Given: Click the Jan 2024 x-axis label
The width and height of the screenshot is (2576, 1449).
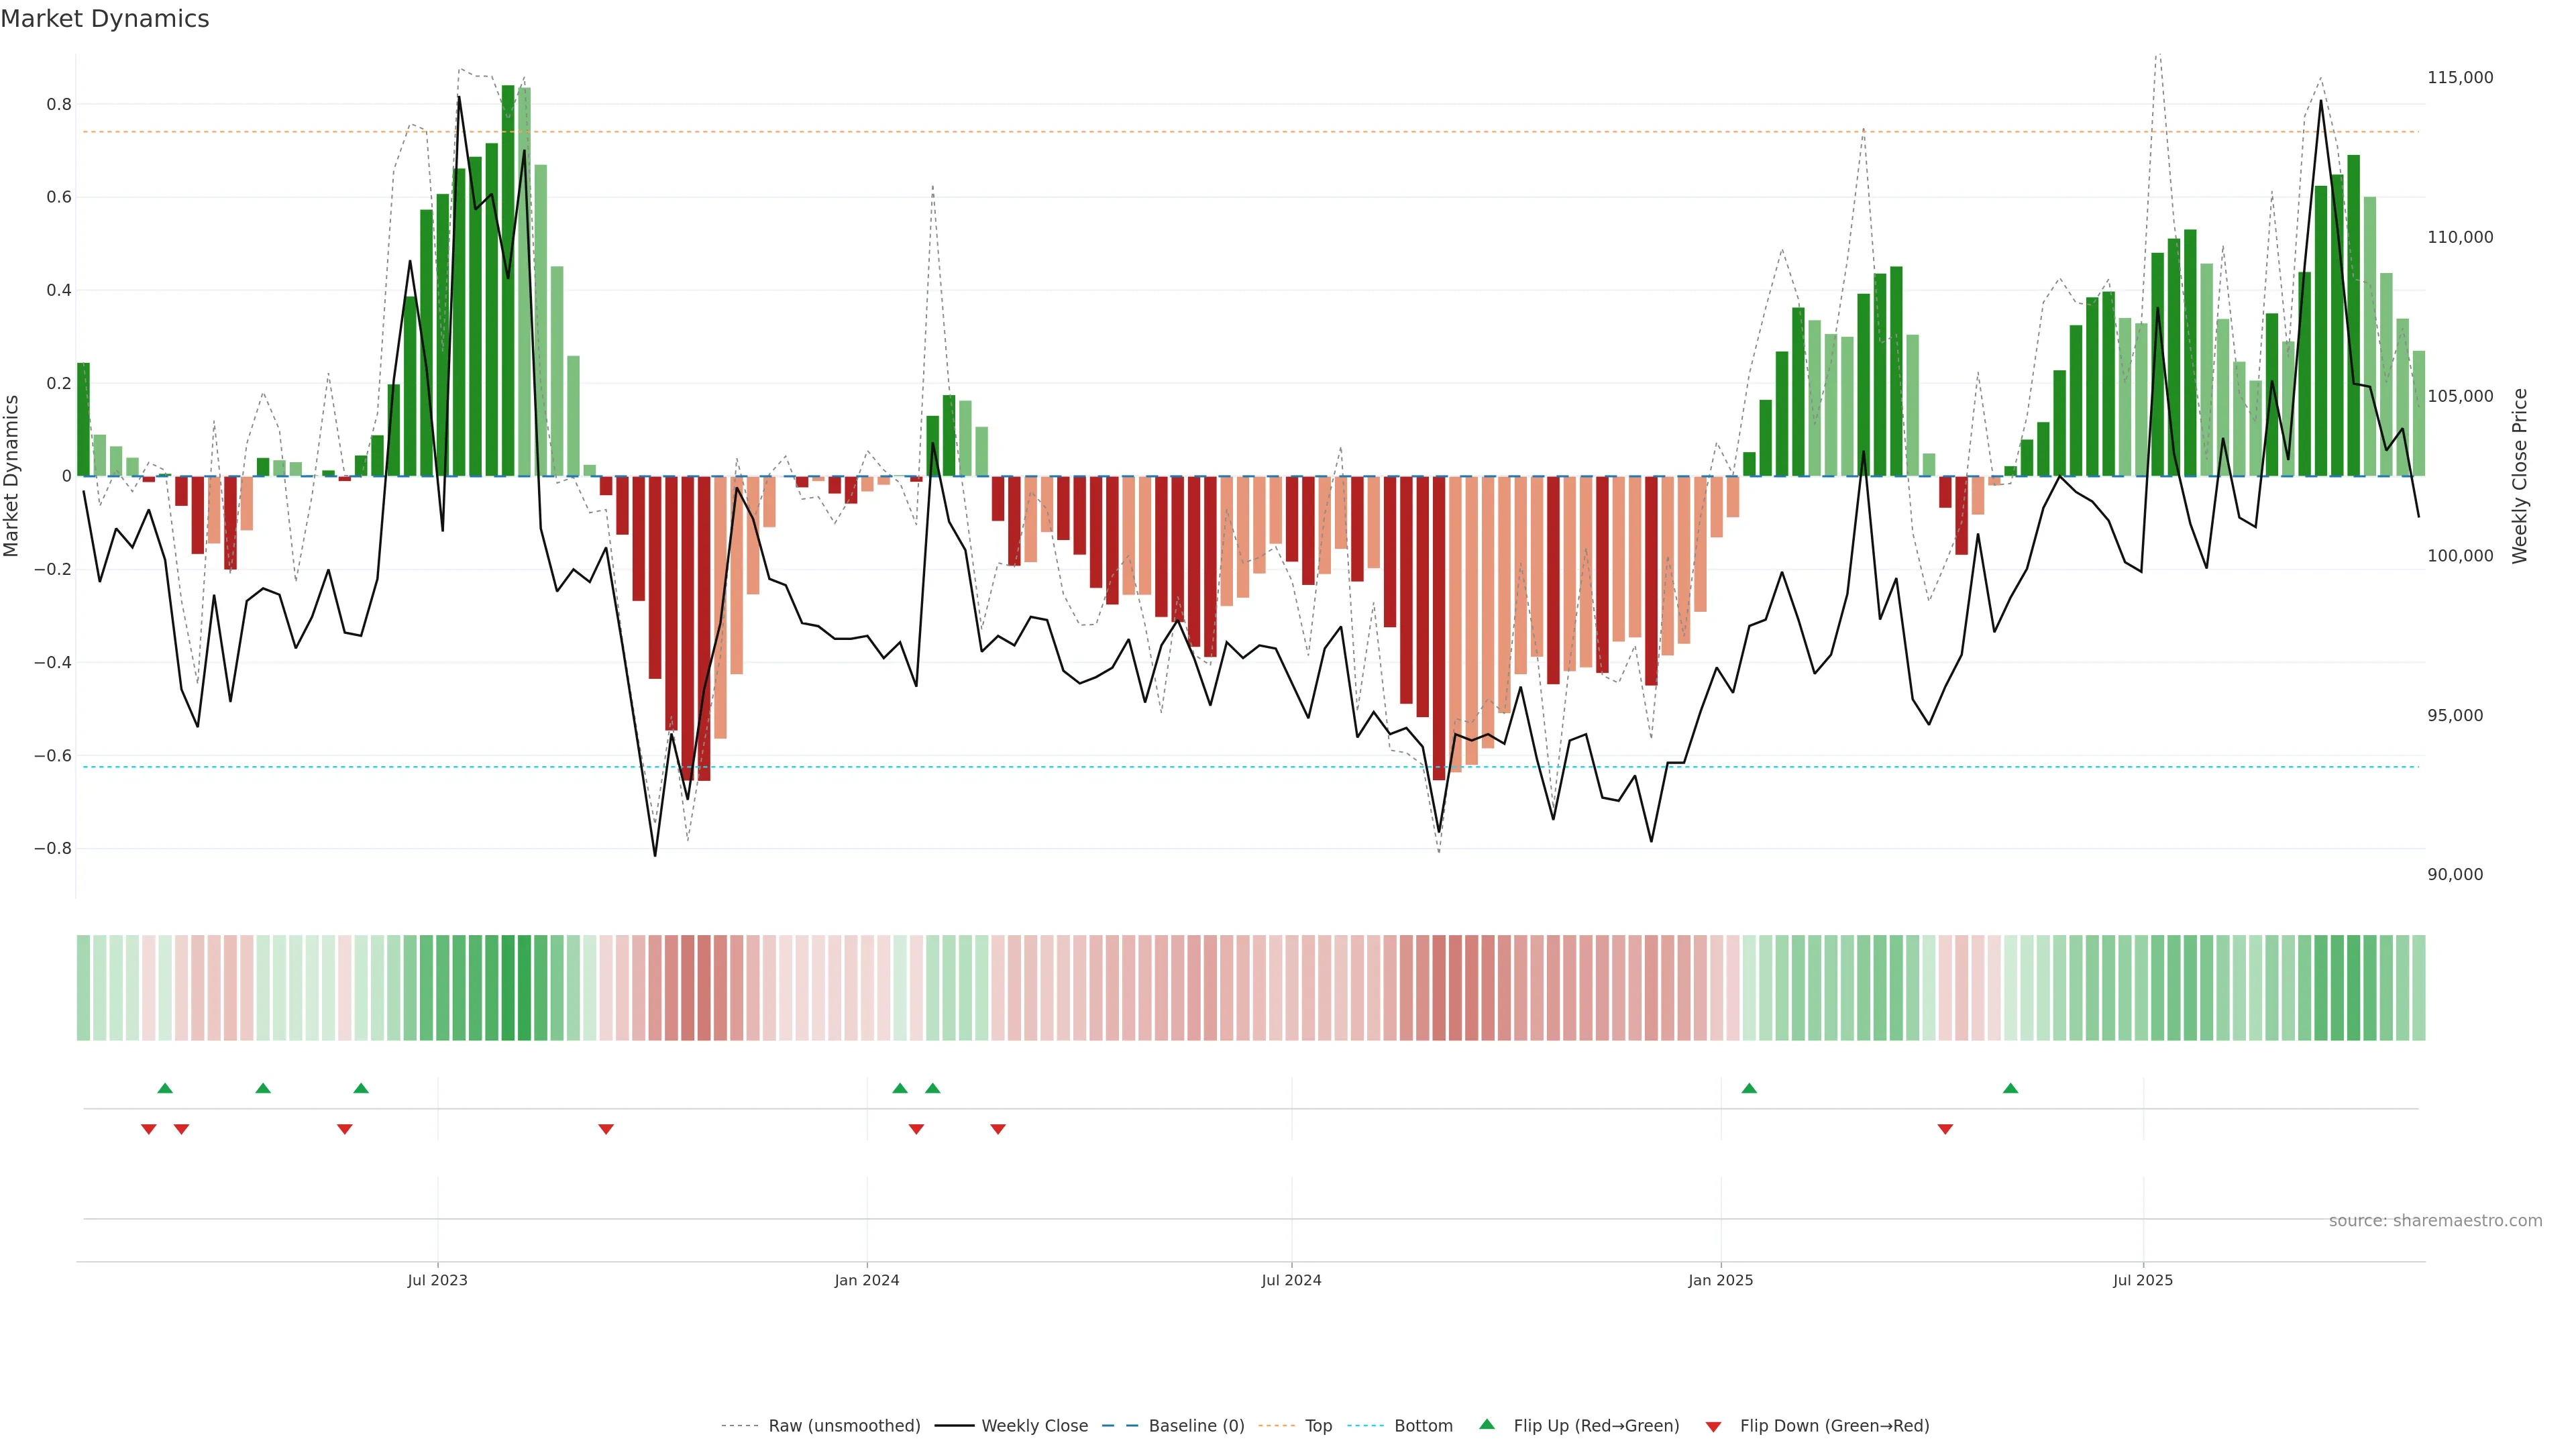Looking at the screenshot, I should pyautogui.click(x=867, y=1280).
